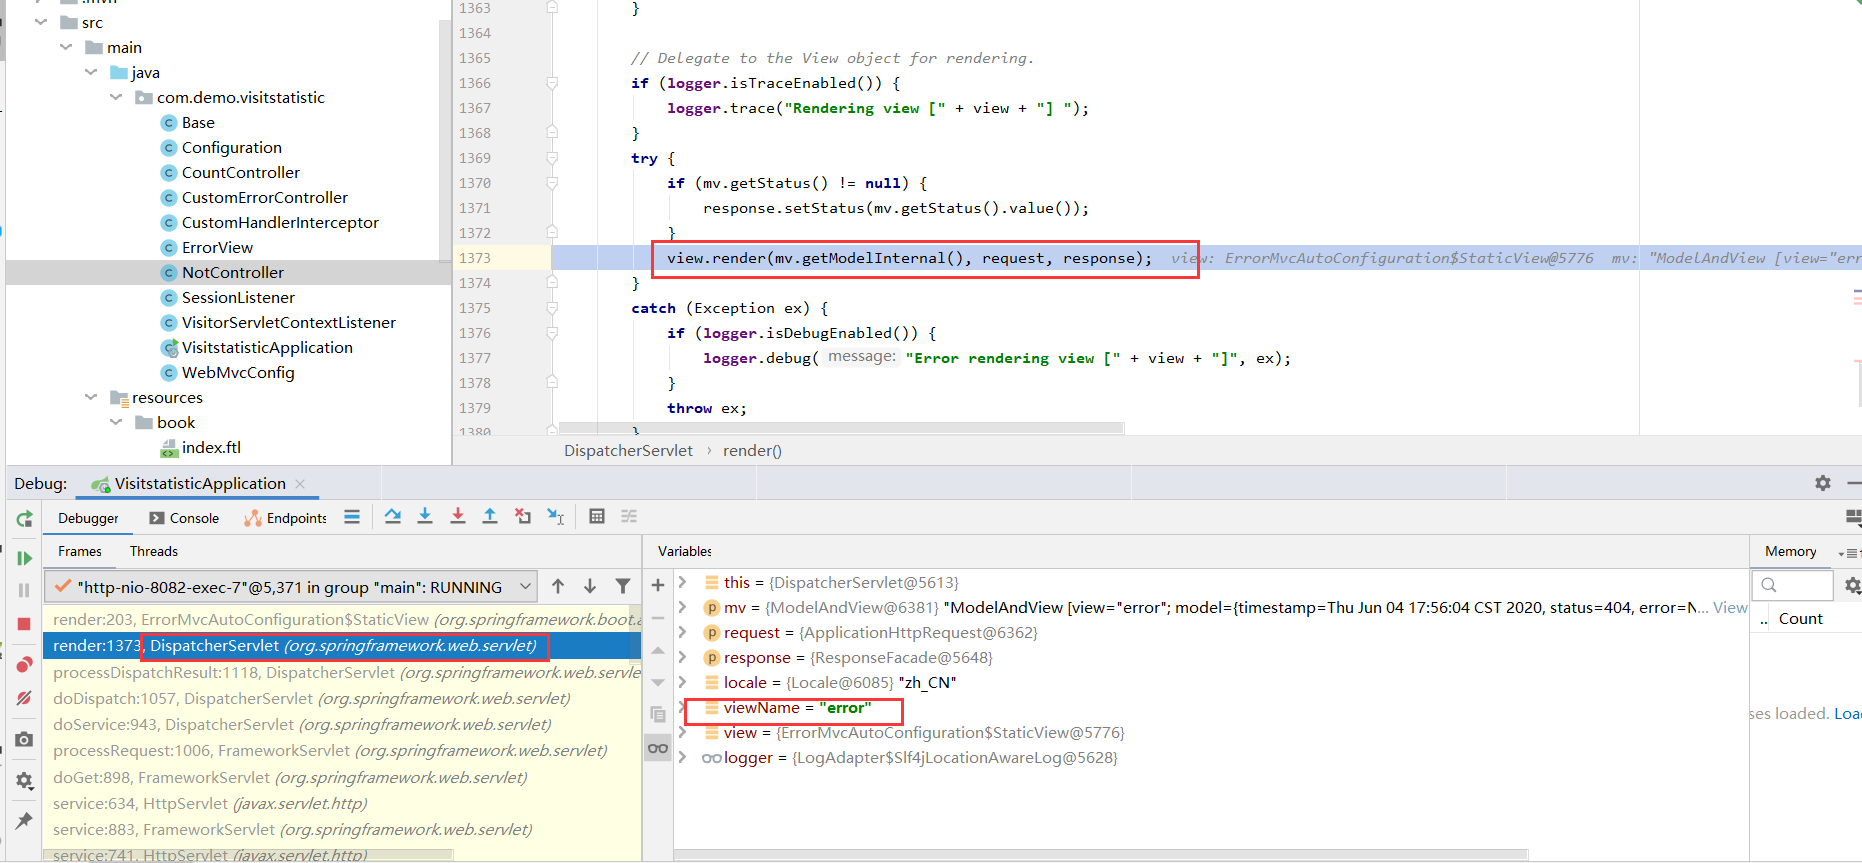Switch to Debugger tab
Viewport: 1862px width, 863px height.
click(88, 518)
